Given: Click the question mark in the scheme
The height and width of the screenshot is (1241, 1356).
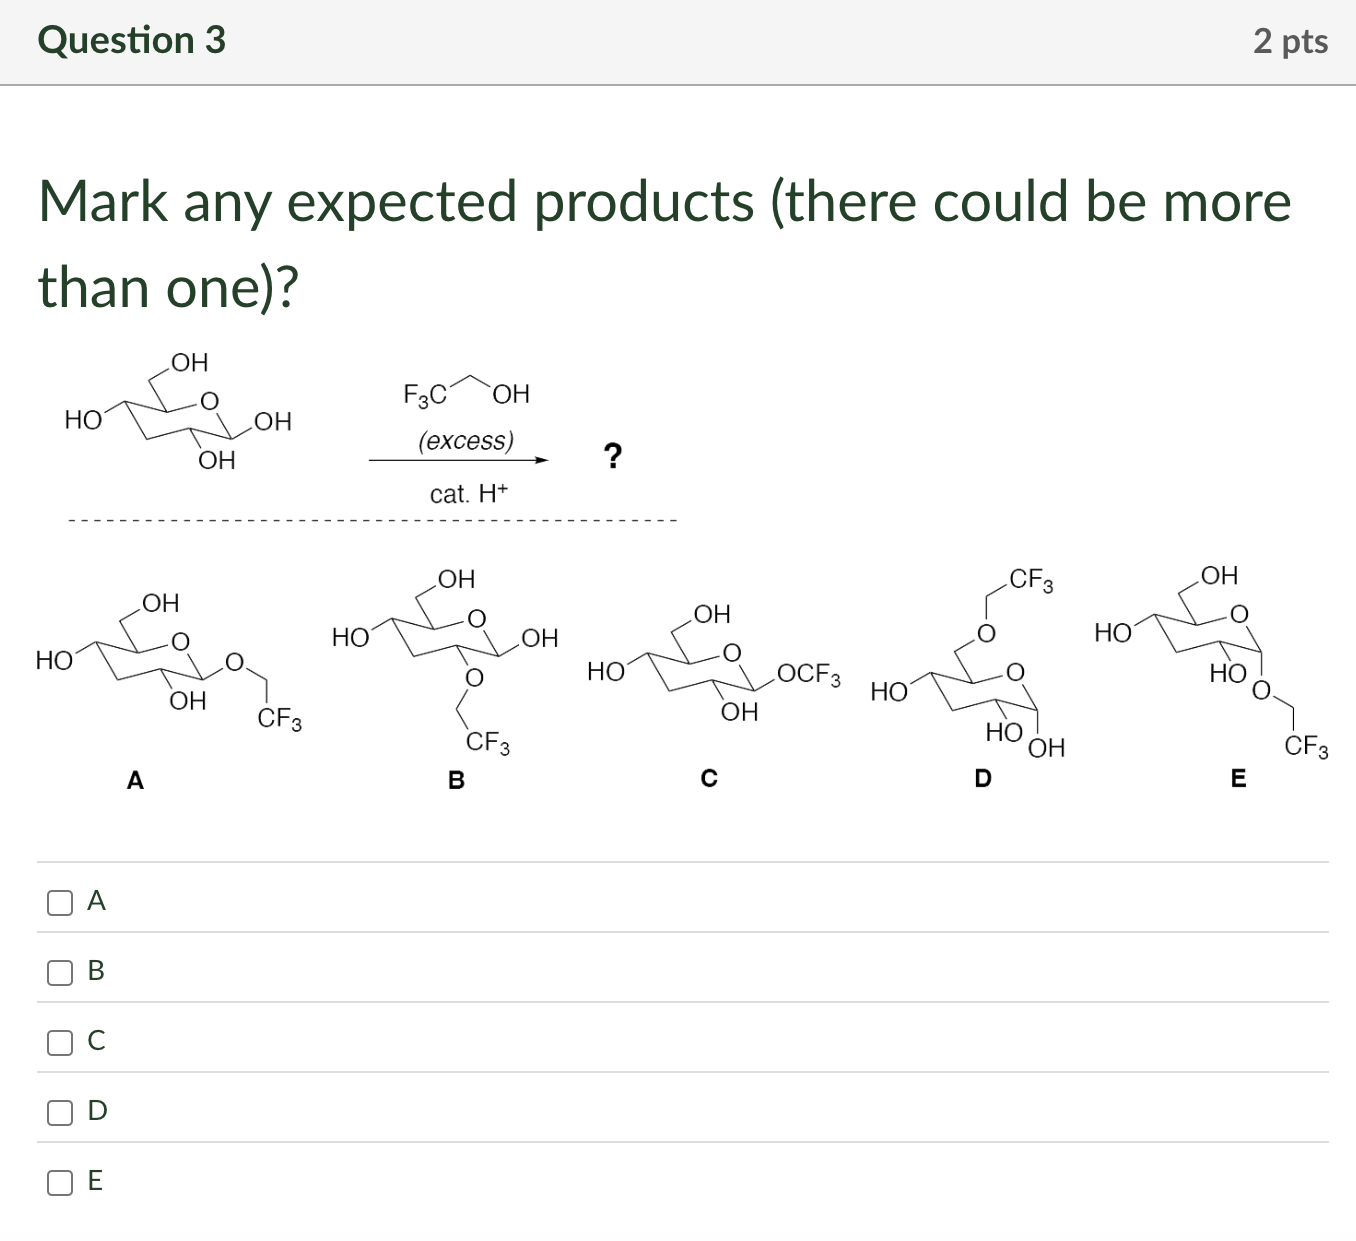Looking at the screenshot, I should click(x=613, y=456).
